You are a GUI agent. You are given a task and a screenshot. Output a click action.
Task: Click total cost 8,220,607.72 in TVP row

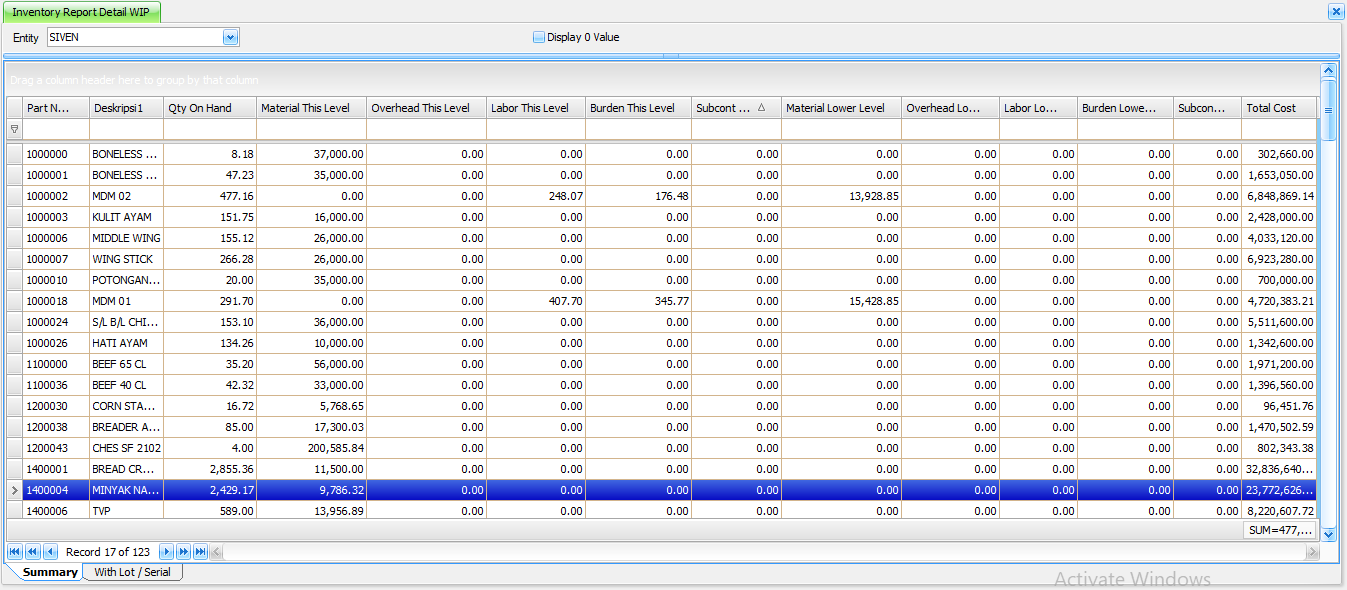pyautogui.click(x=1279, y=511)
